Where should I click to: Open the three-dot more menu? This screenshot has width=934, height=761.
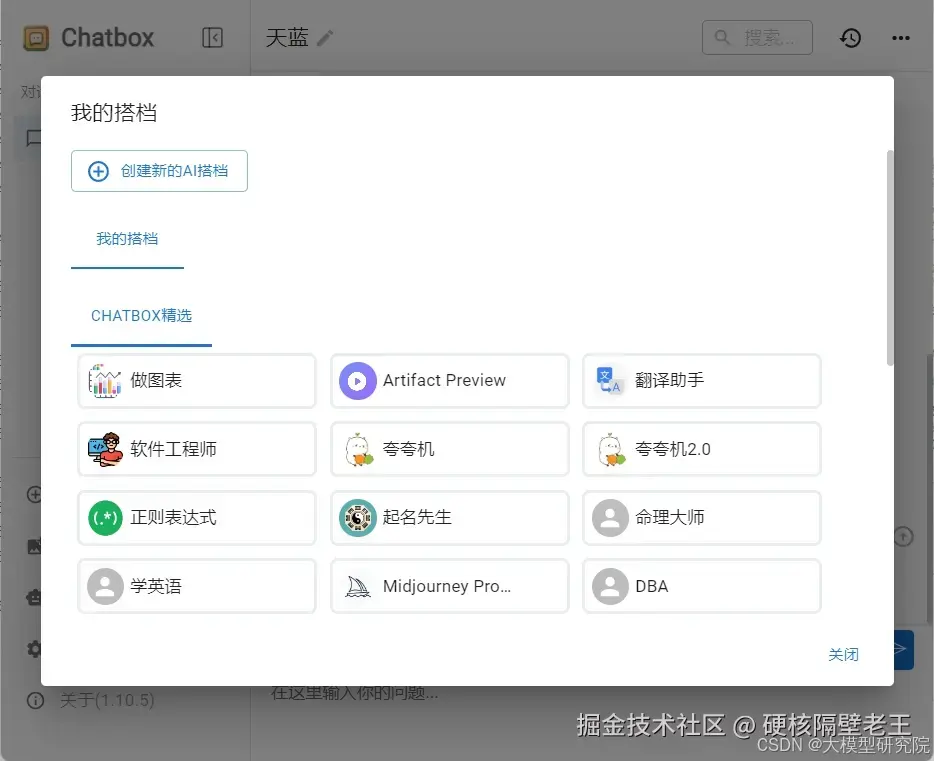901,38
